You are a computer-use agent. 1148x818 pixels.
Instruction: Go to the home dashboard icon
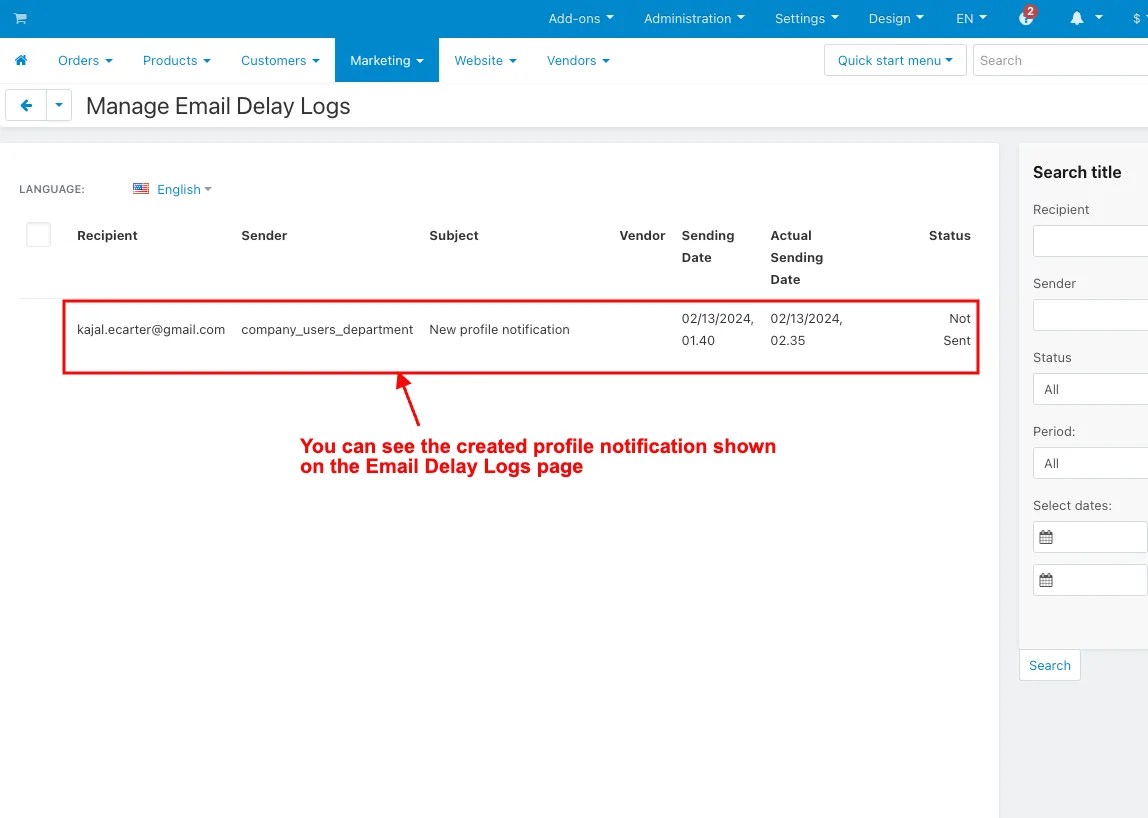coord(21,60)
